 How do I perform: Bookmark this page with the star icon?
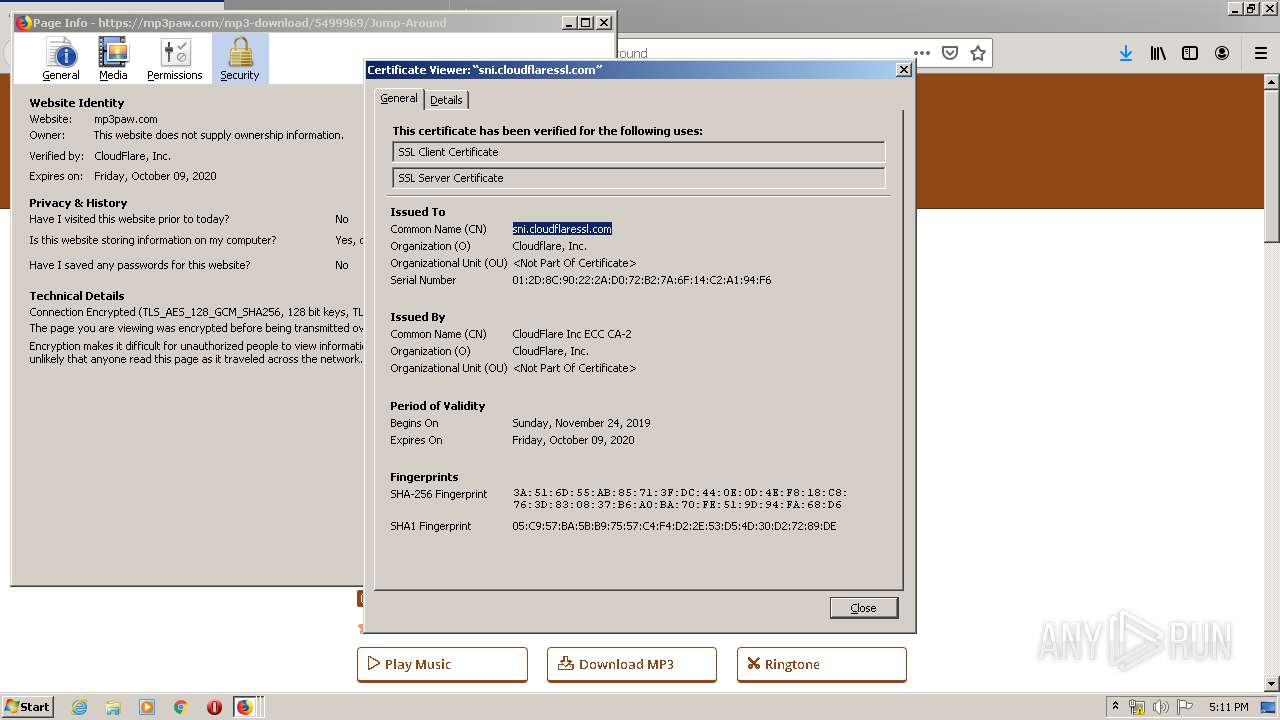point(978,53)
